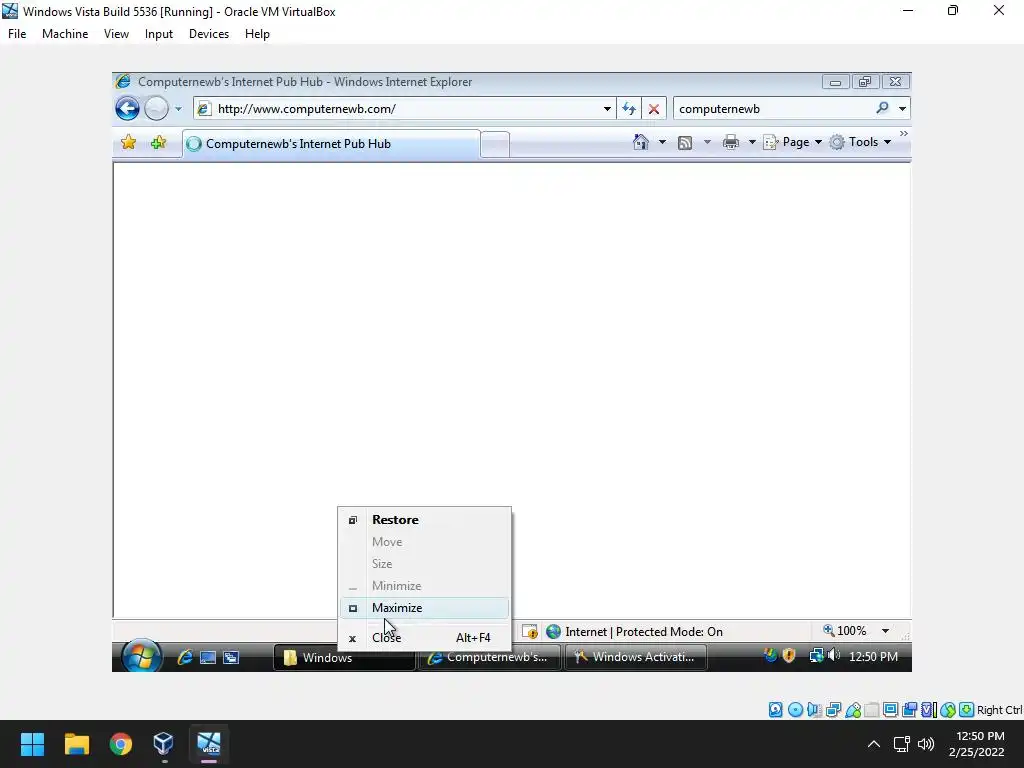Click VirtualBox network adapter indicator
Viewport: 1024px width, 768px height.
tap(833, 710)
